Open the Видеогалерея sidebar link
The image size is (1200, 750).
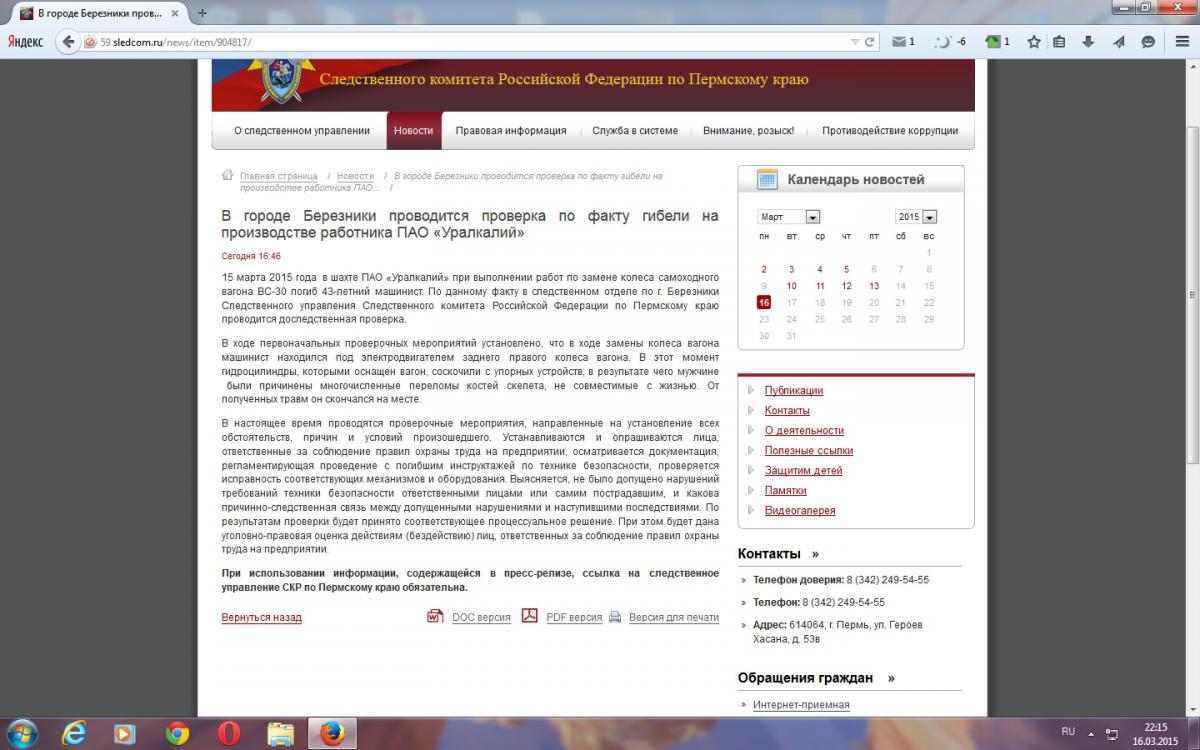pos(799,511)
